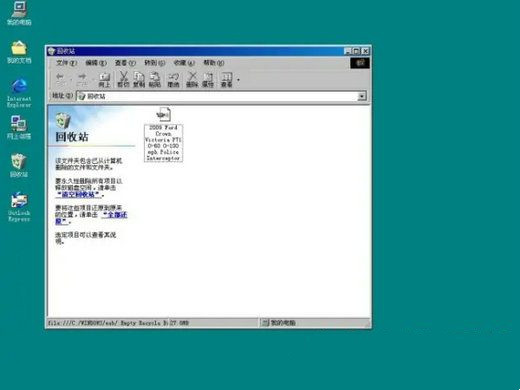
Task: Open the 转到 (Go) menu
Action: click(x=154, y=63)
